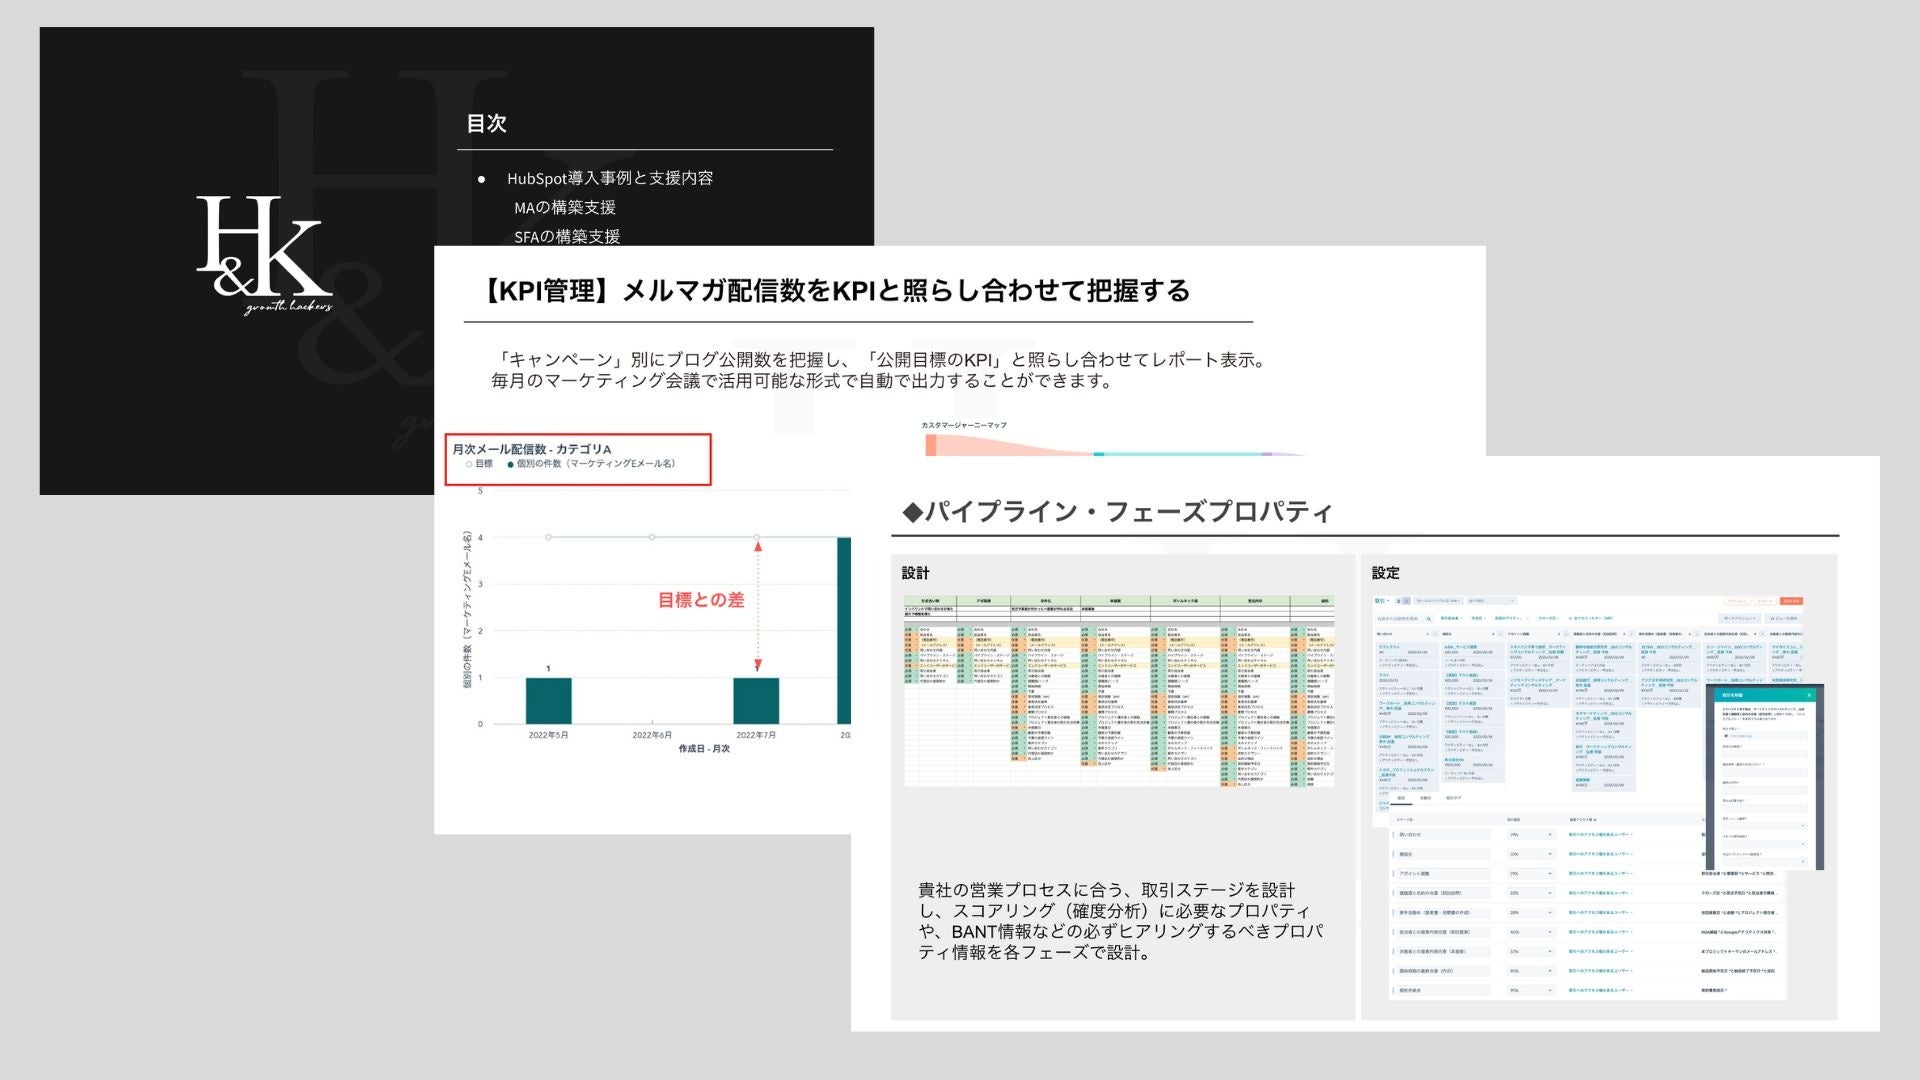The image size is (1920, 1080).
Task: Select the HubSpot導入事例と支援内容 contents entry
Action: [x=609, y=178]
